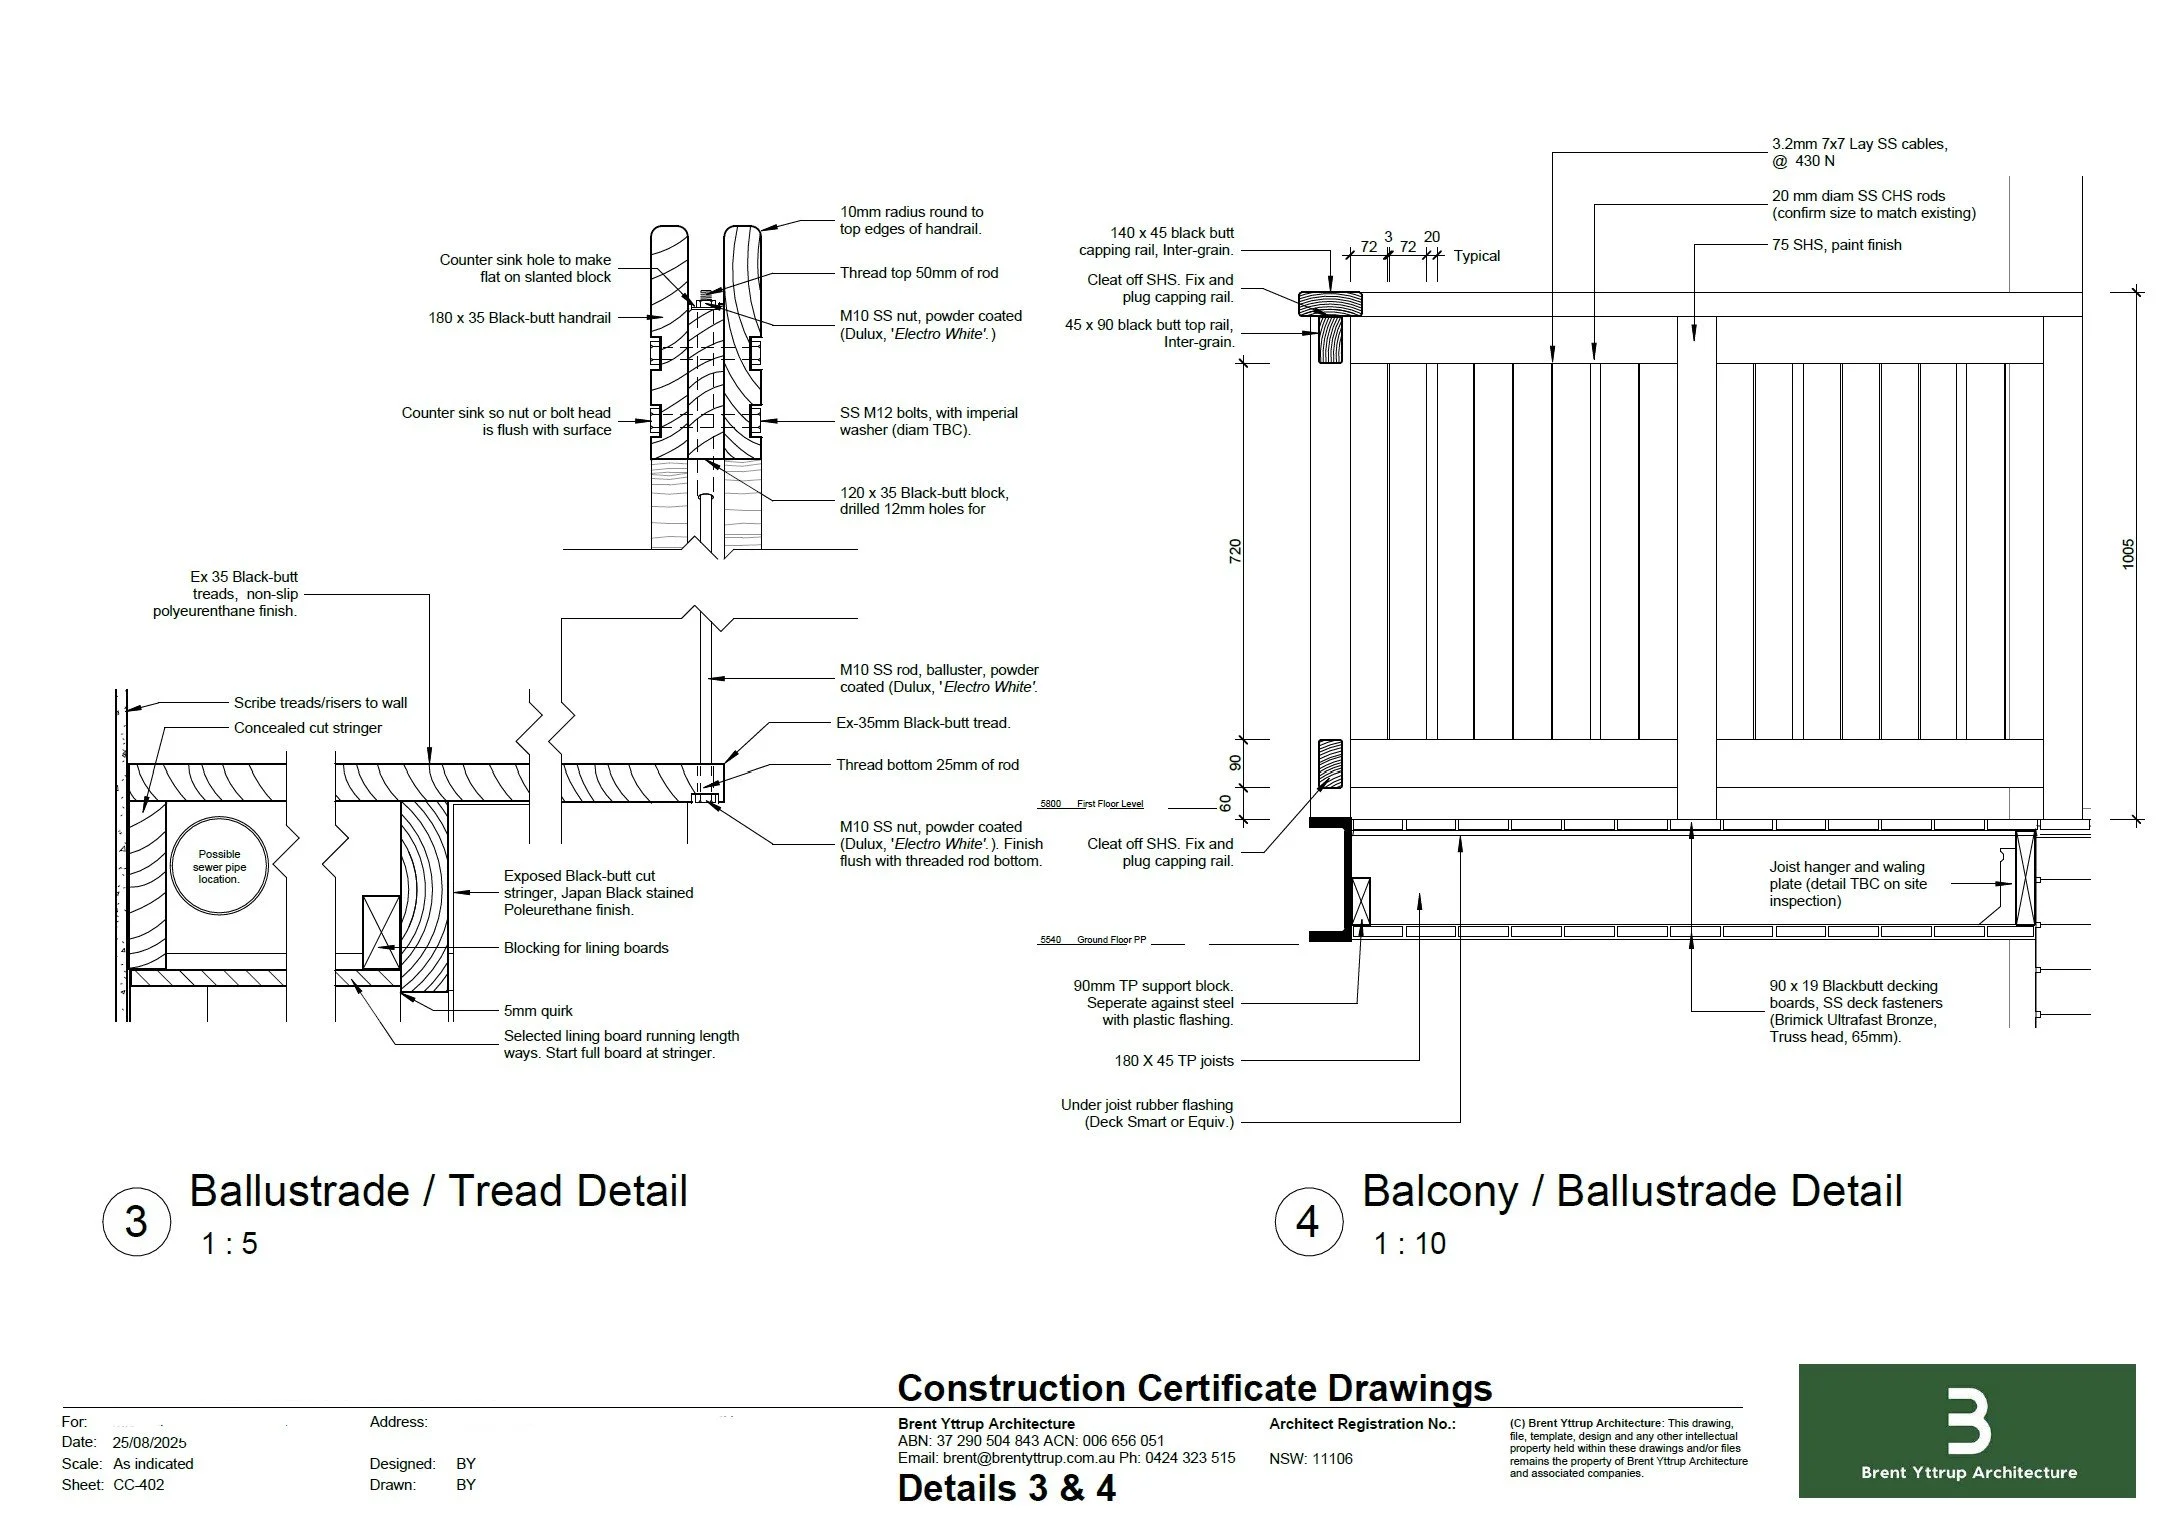Click the sheet number CC-402 text
Viewport: 2174px width, 1538px height.
(x=139, y=1485)
